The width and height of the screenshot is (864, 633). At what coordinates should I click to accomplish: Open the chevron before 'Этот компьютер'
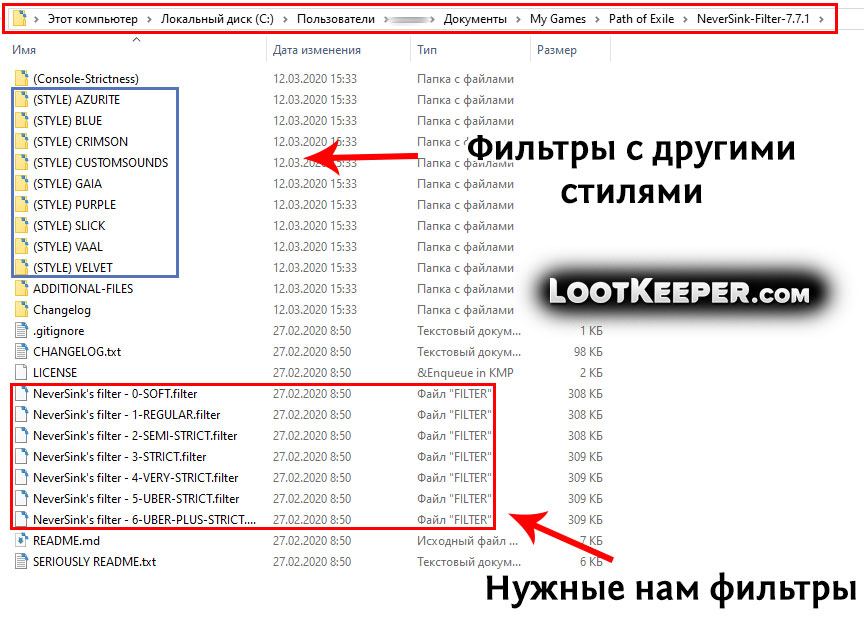pyautogui.click(x=36, y=19)
